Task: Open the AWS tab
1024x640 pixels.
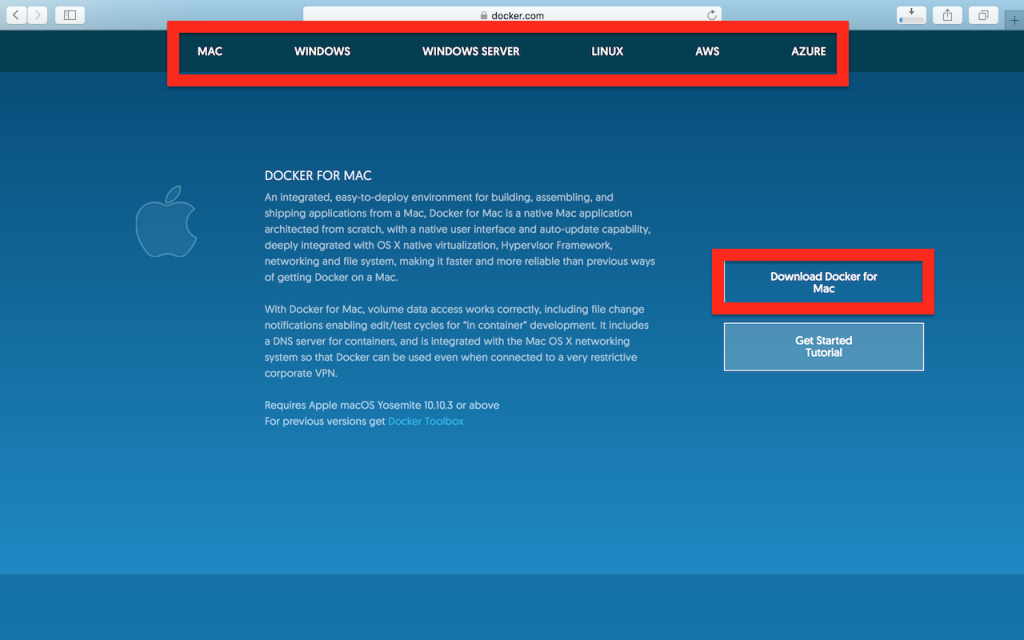Action: coord(707,52)
